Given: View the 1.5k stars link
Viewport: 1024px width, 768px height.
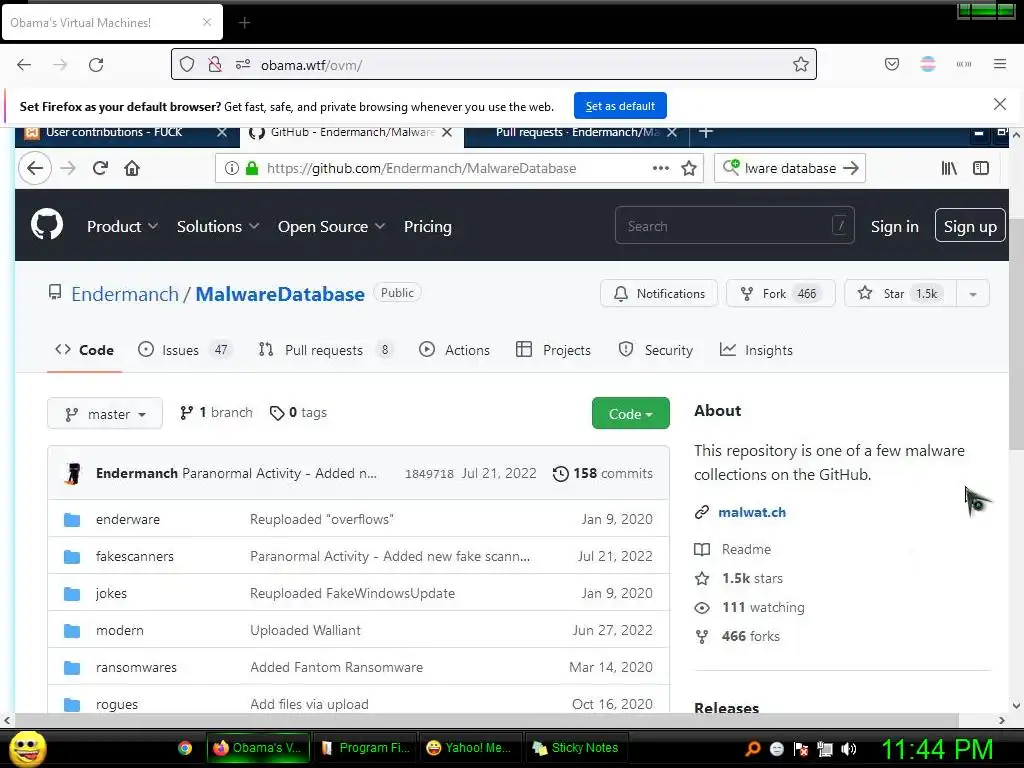Looking at the screenshot, I should coord(752,579).
